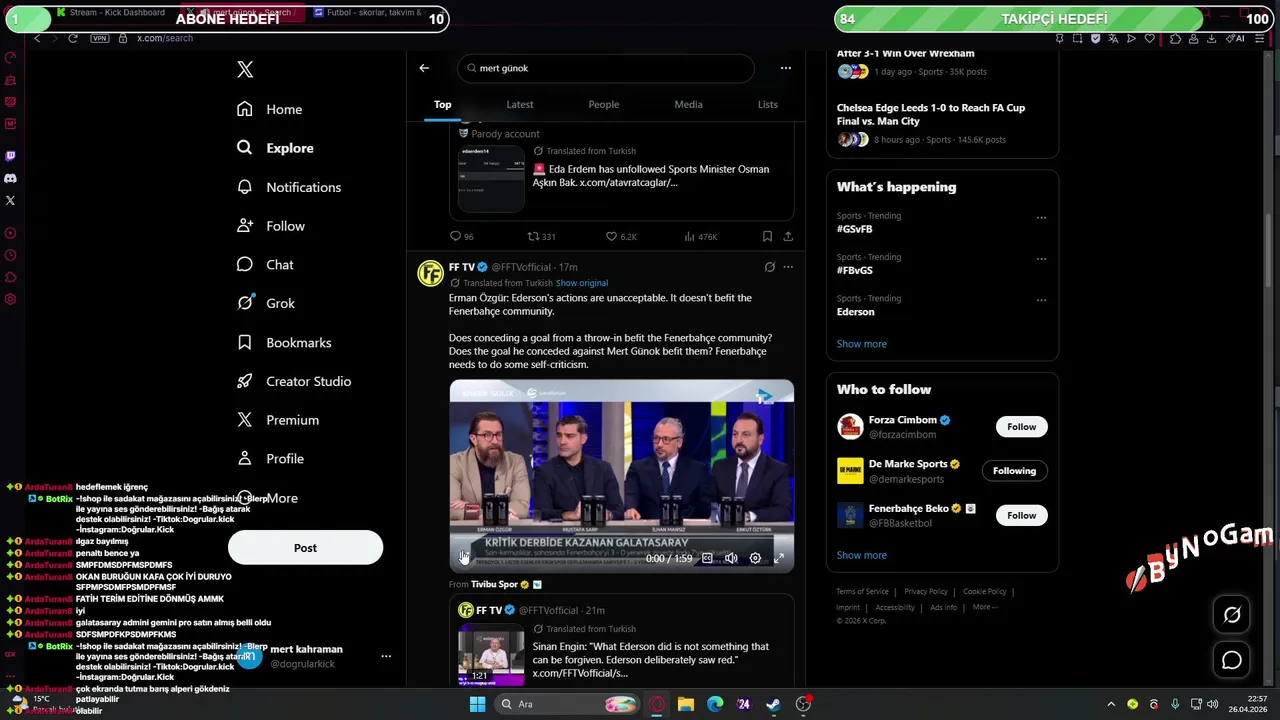This screenshot has width=1280, height=720.
Task: Open Grok from the sidebar
Action: (x=267, y=303)
